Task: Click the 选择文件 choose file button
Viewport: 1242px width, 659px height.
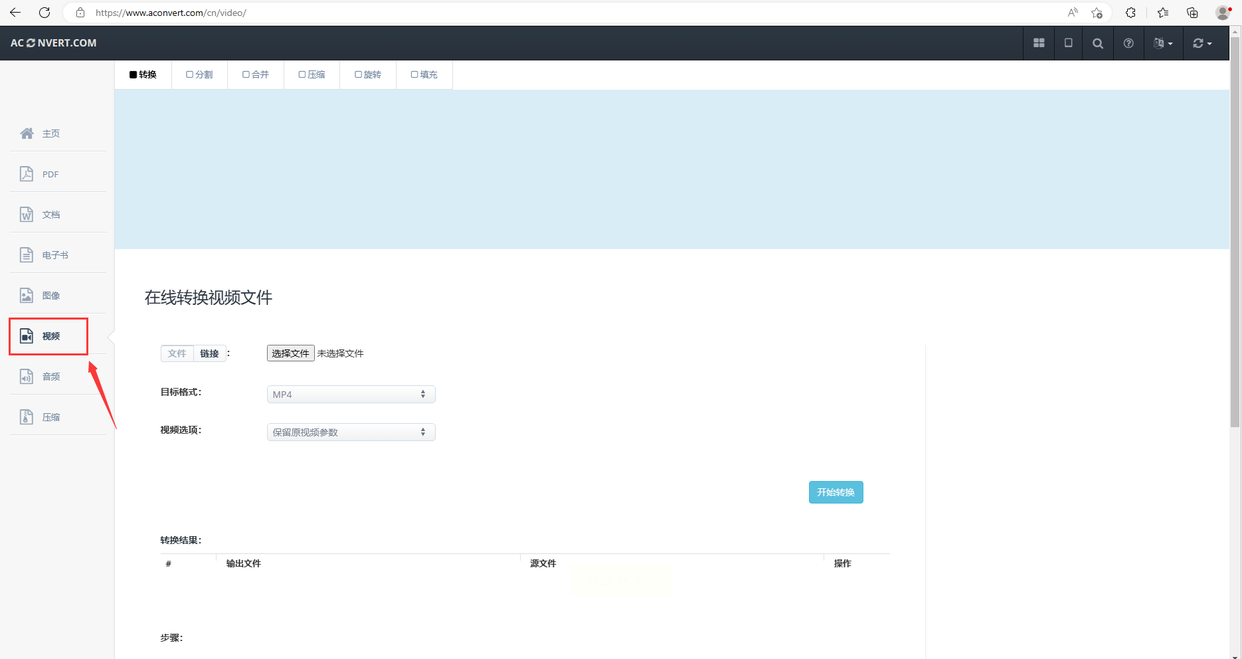Action: [x=290, y=353]
